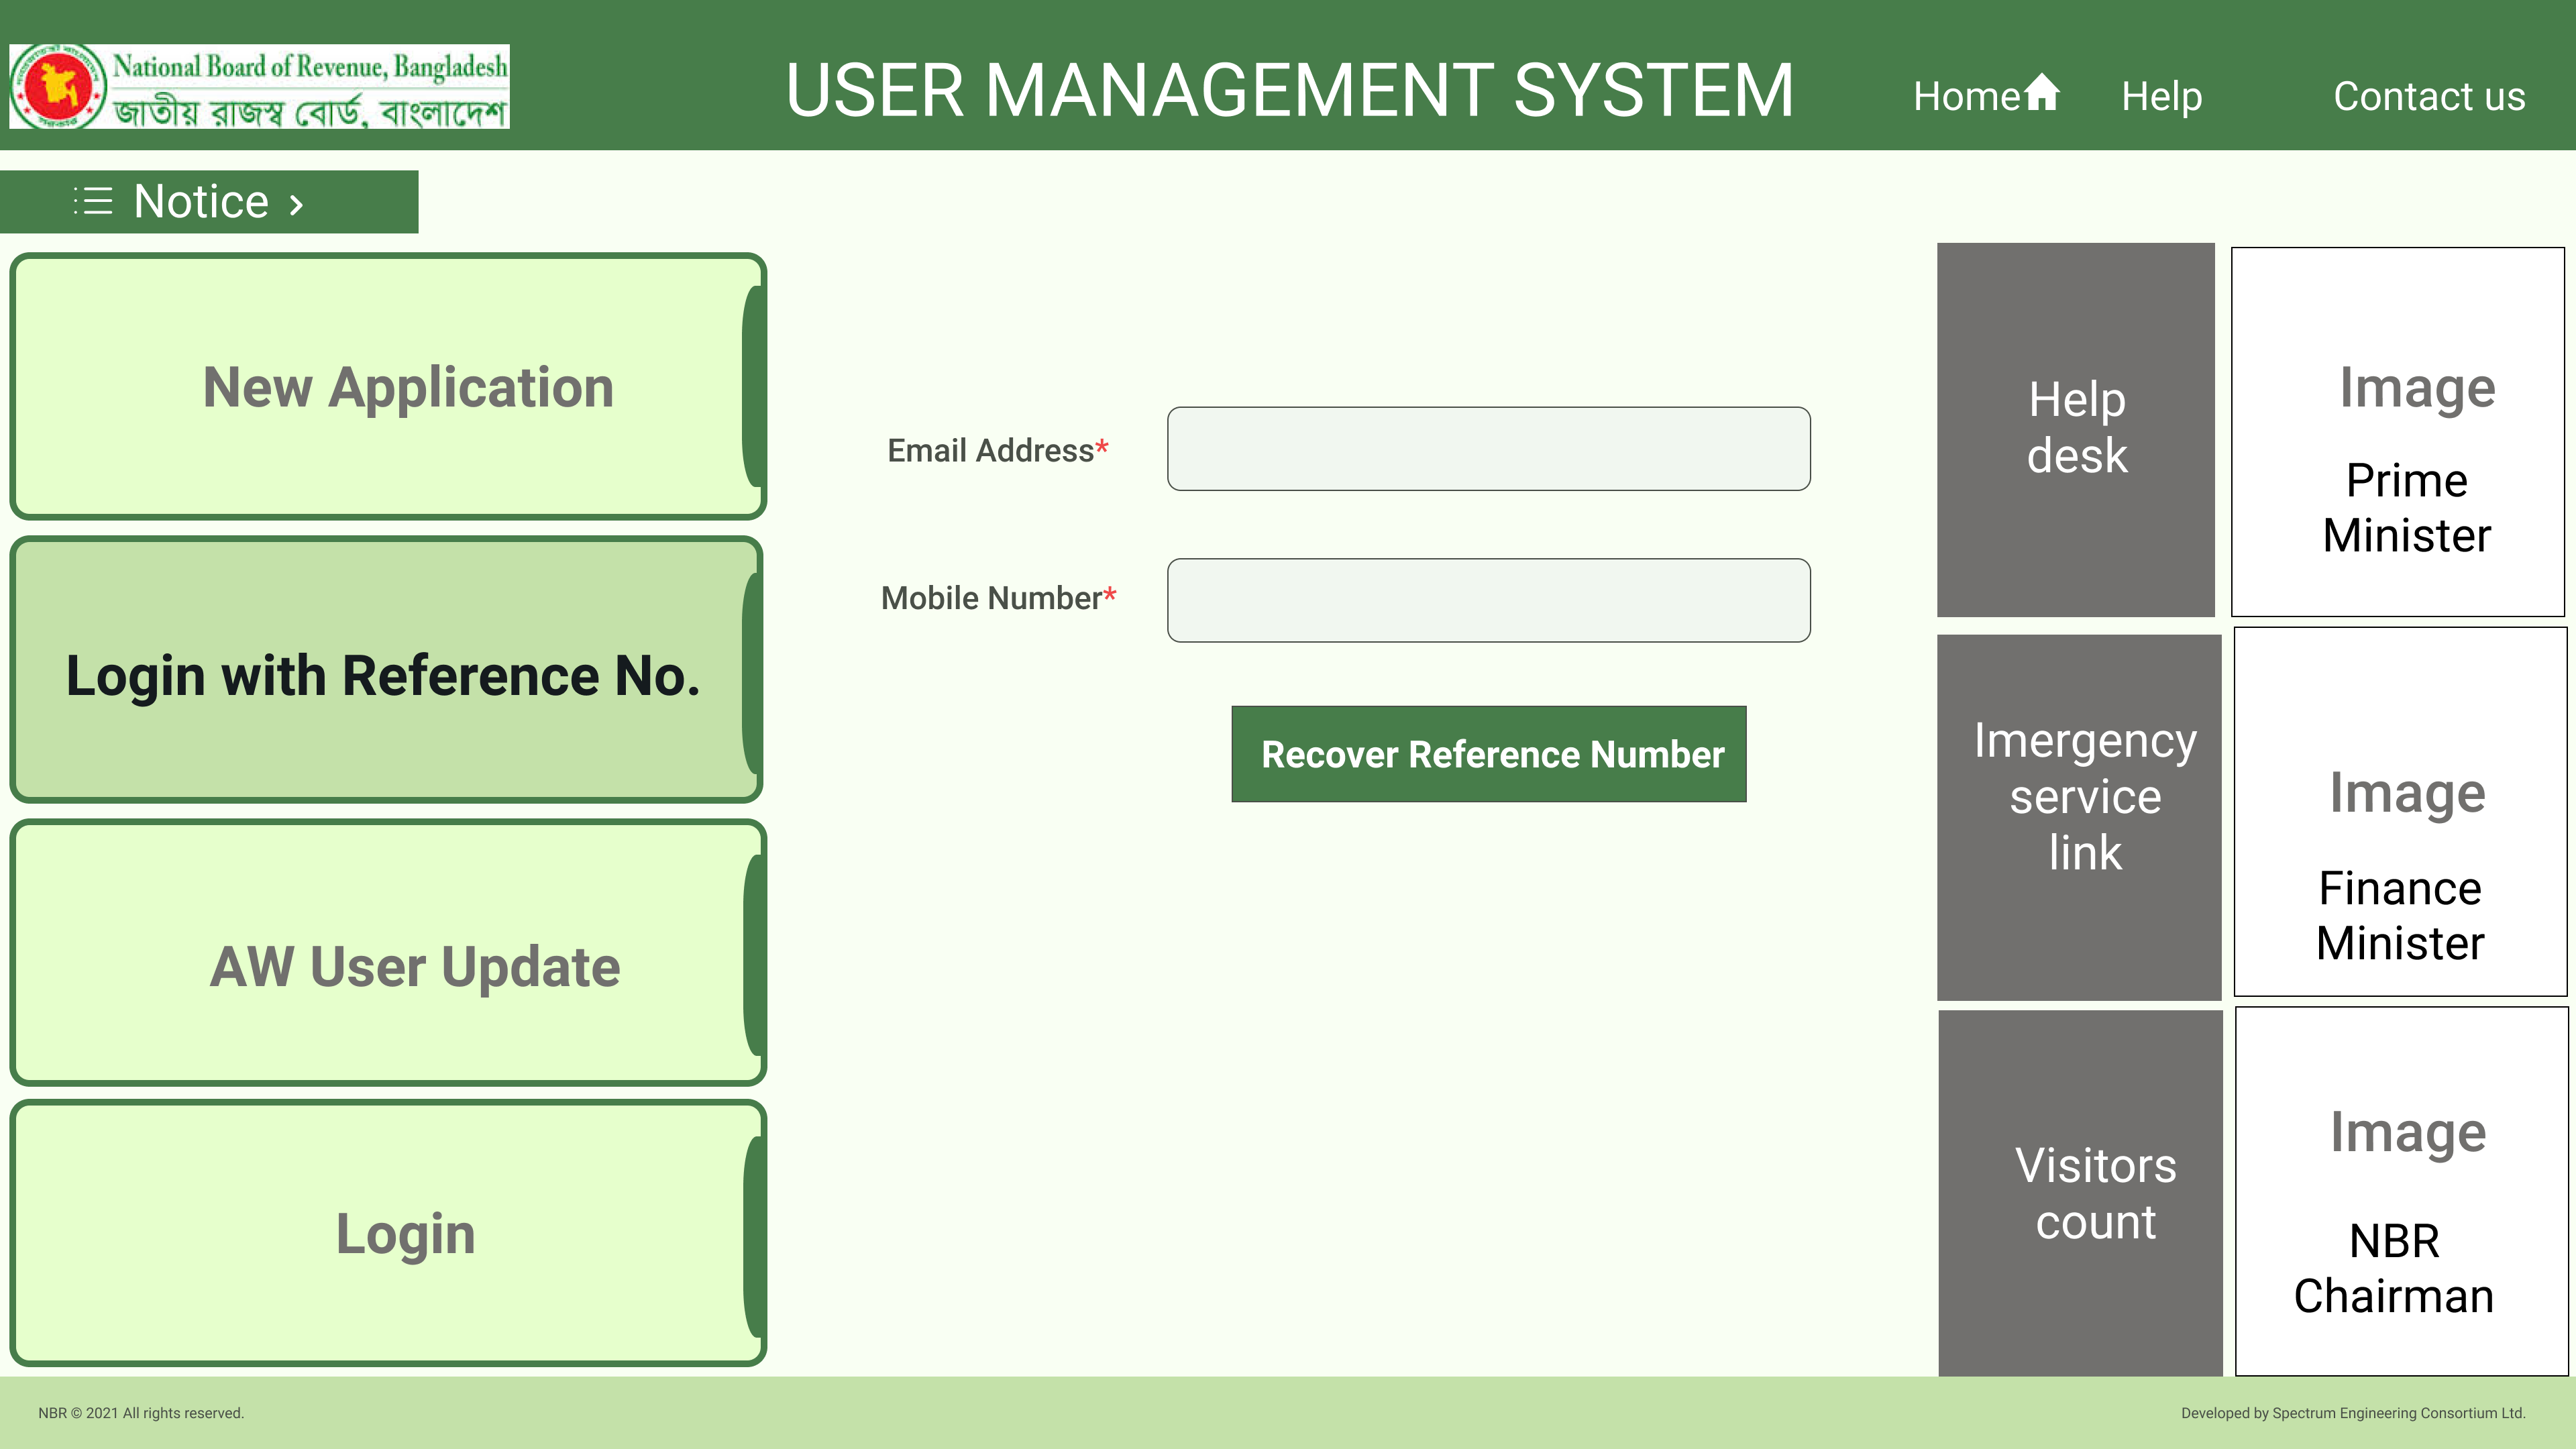Click the Notice list icon
This screenshot has width=2576, height=1449.
point(93,201)
